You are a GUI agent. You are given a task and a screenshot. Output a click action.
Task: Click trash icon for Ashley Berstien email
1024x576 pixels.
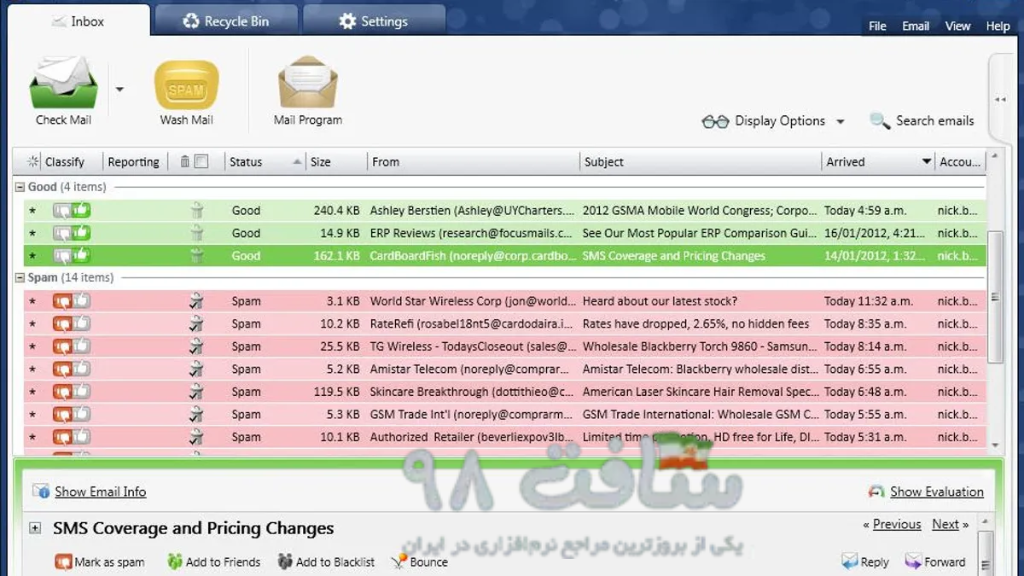click(197, 210)
